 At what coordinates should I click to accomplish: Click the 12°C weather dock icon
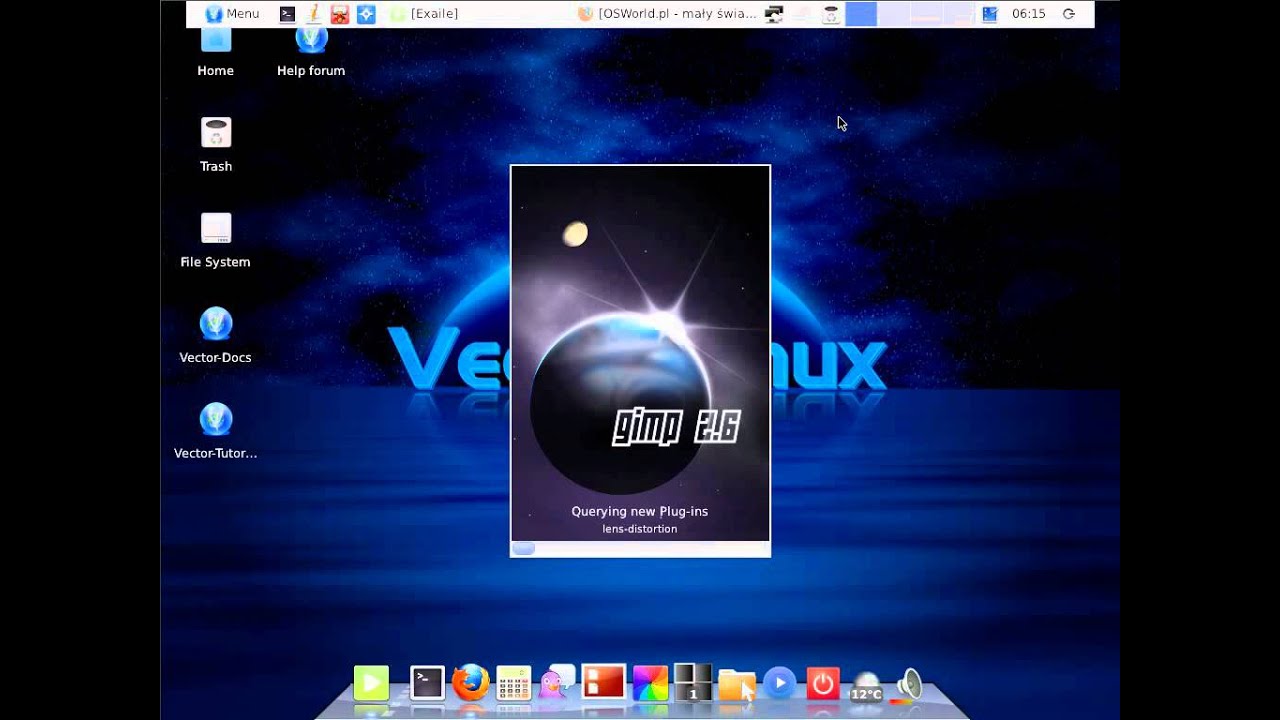point(866,686)
